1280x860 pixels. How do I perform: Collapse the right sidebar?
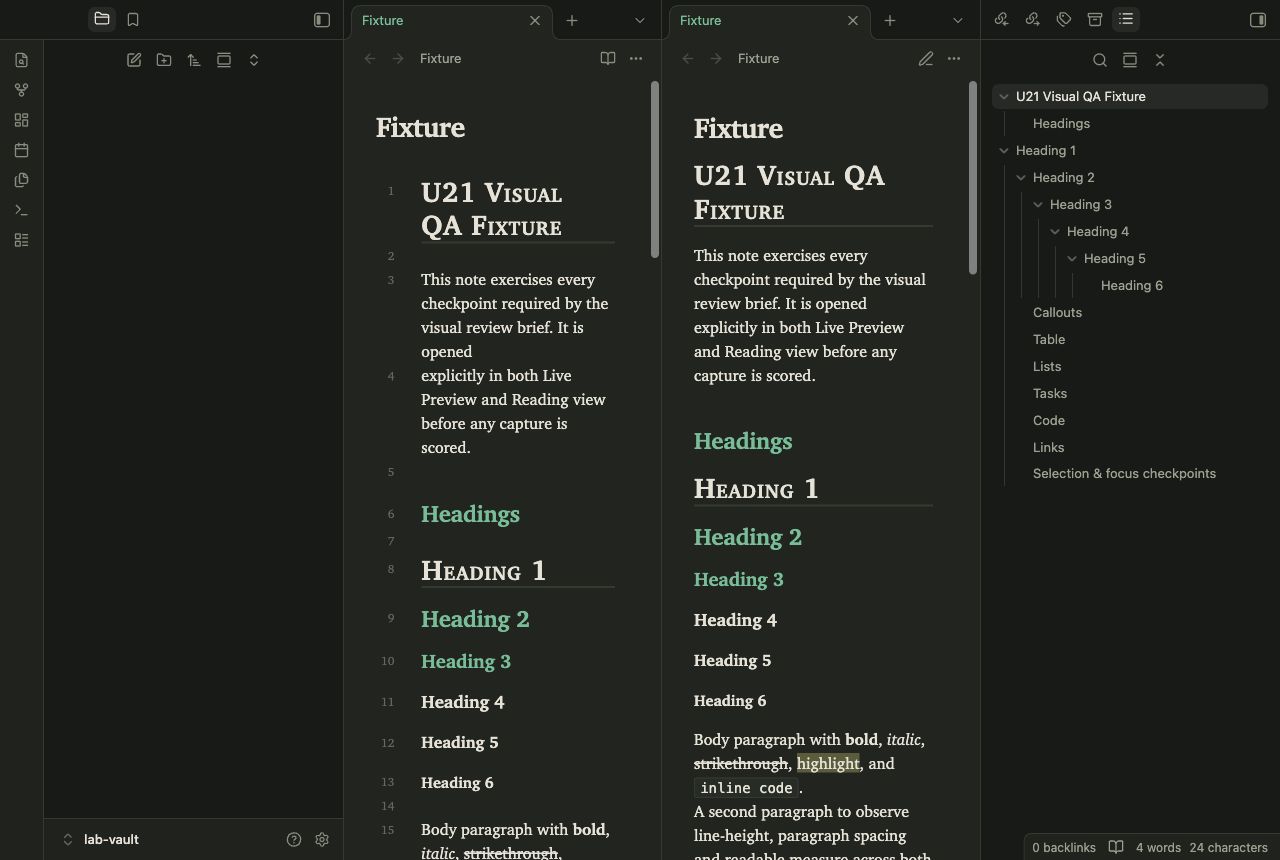click(1258, 20)
